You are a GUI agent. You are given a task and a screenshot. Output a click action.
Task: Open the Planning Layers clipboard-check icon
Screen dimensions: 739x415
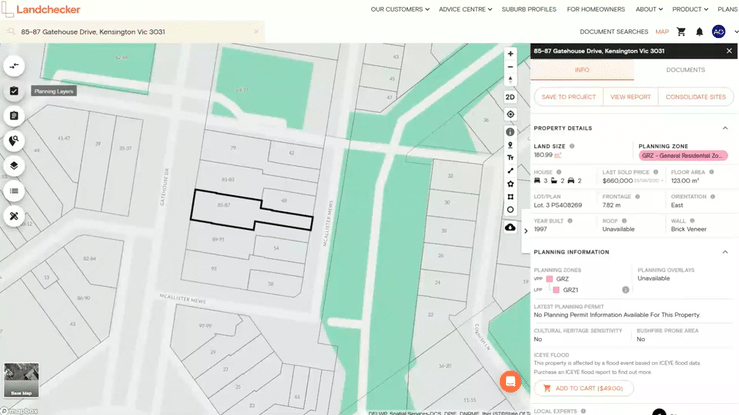click(14, 91)
